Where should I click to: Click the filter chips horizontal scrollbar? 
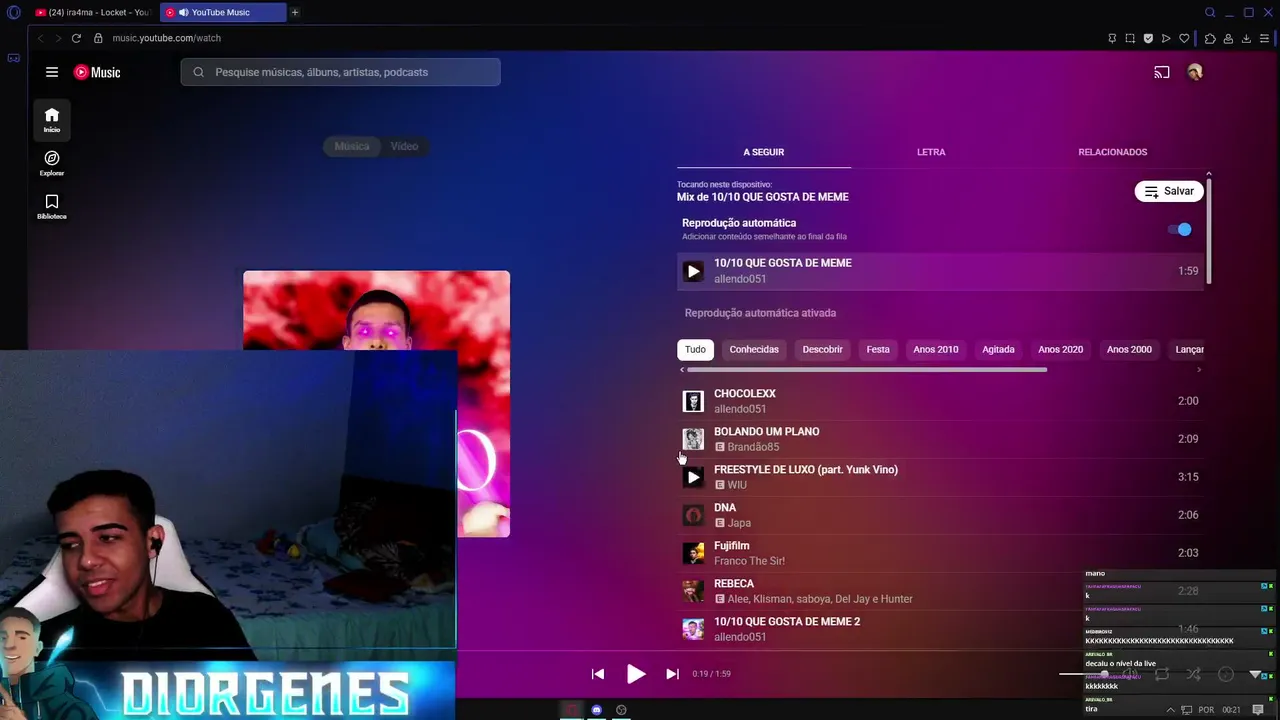tap(867, 370)
